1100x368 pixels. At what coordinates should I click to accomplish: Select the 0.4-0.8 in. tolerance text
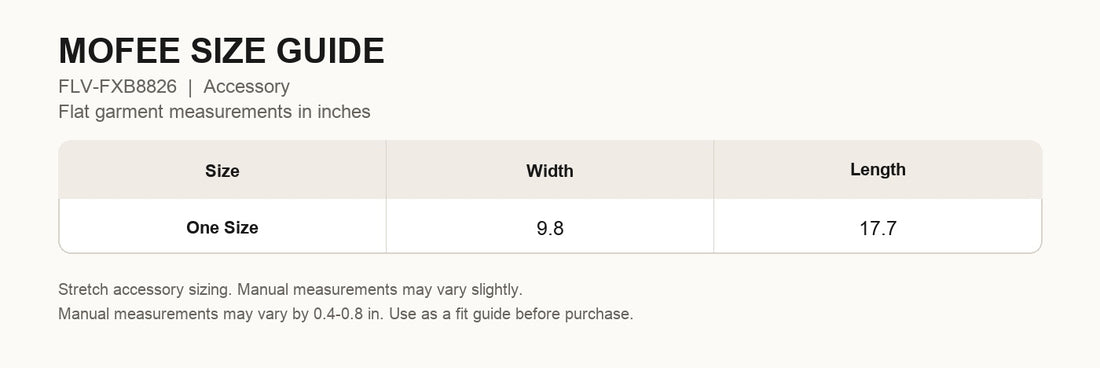pos(349,314)
